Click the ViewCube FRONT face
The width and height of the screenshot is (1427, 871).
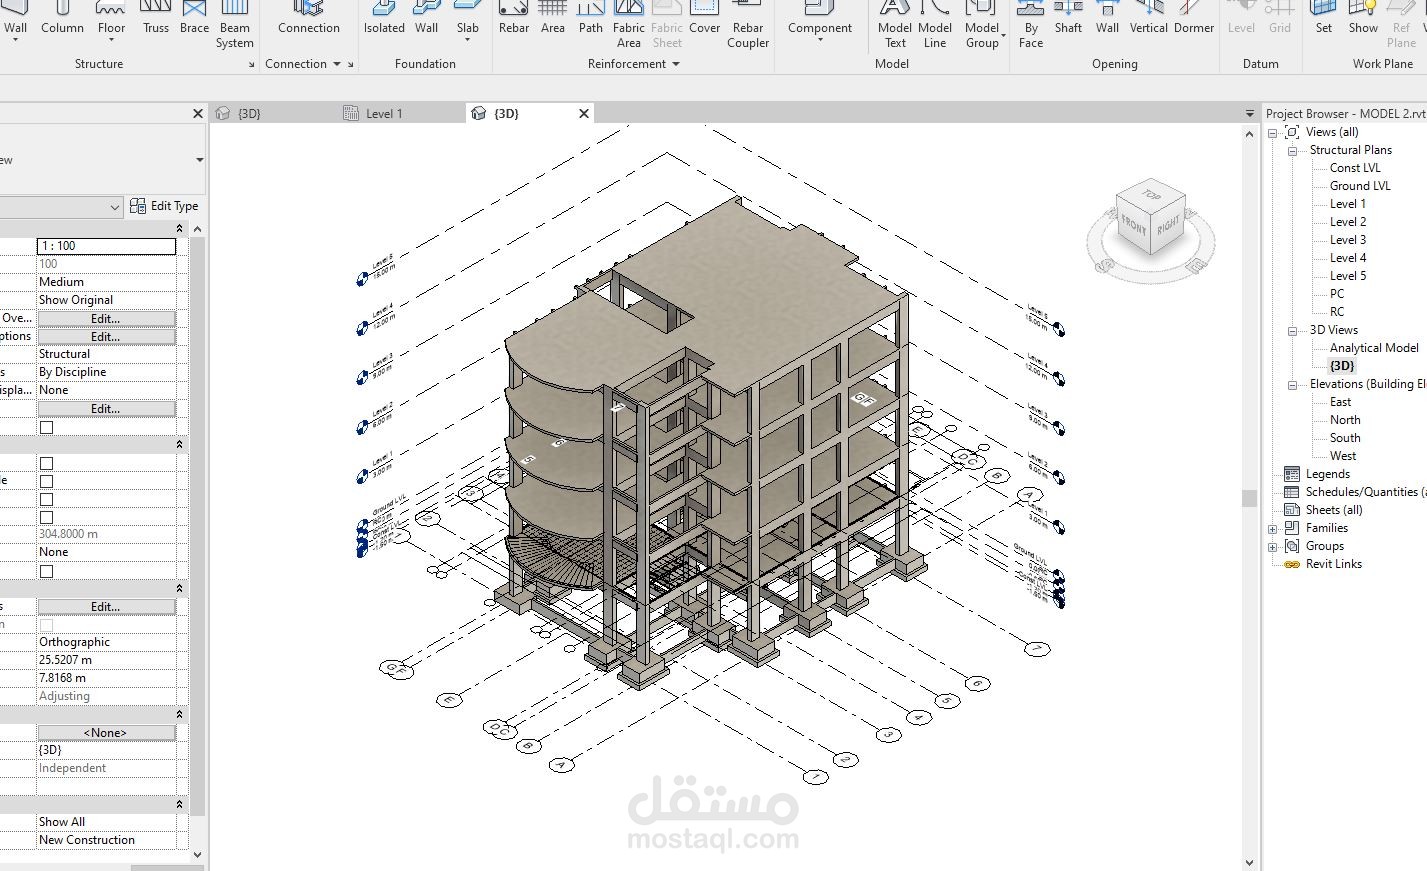tap(1135, 226)
